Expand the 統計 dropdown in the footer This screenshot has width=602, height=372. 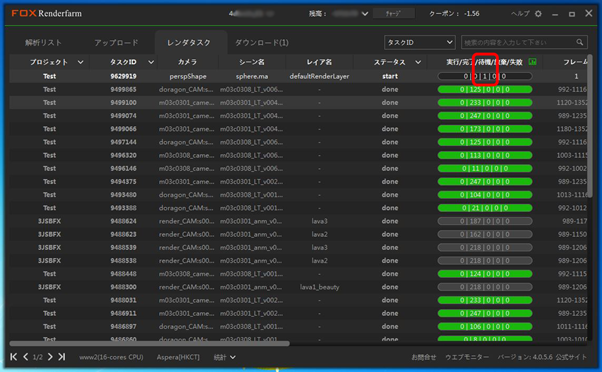pos(225,357)
